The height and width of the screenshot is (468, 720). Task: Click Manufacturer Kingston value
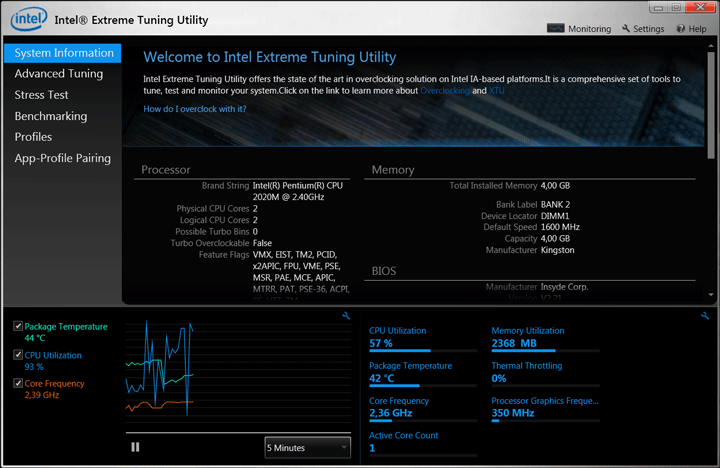point(557,250)
